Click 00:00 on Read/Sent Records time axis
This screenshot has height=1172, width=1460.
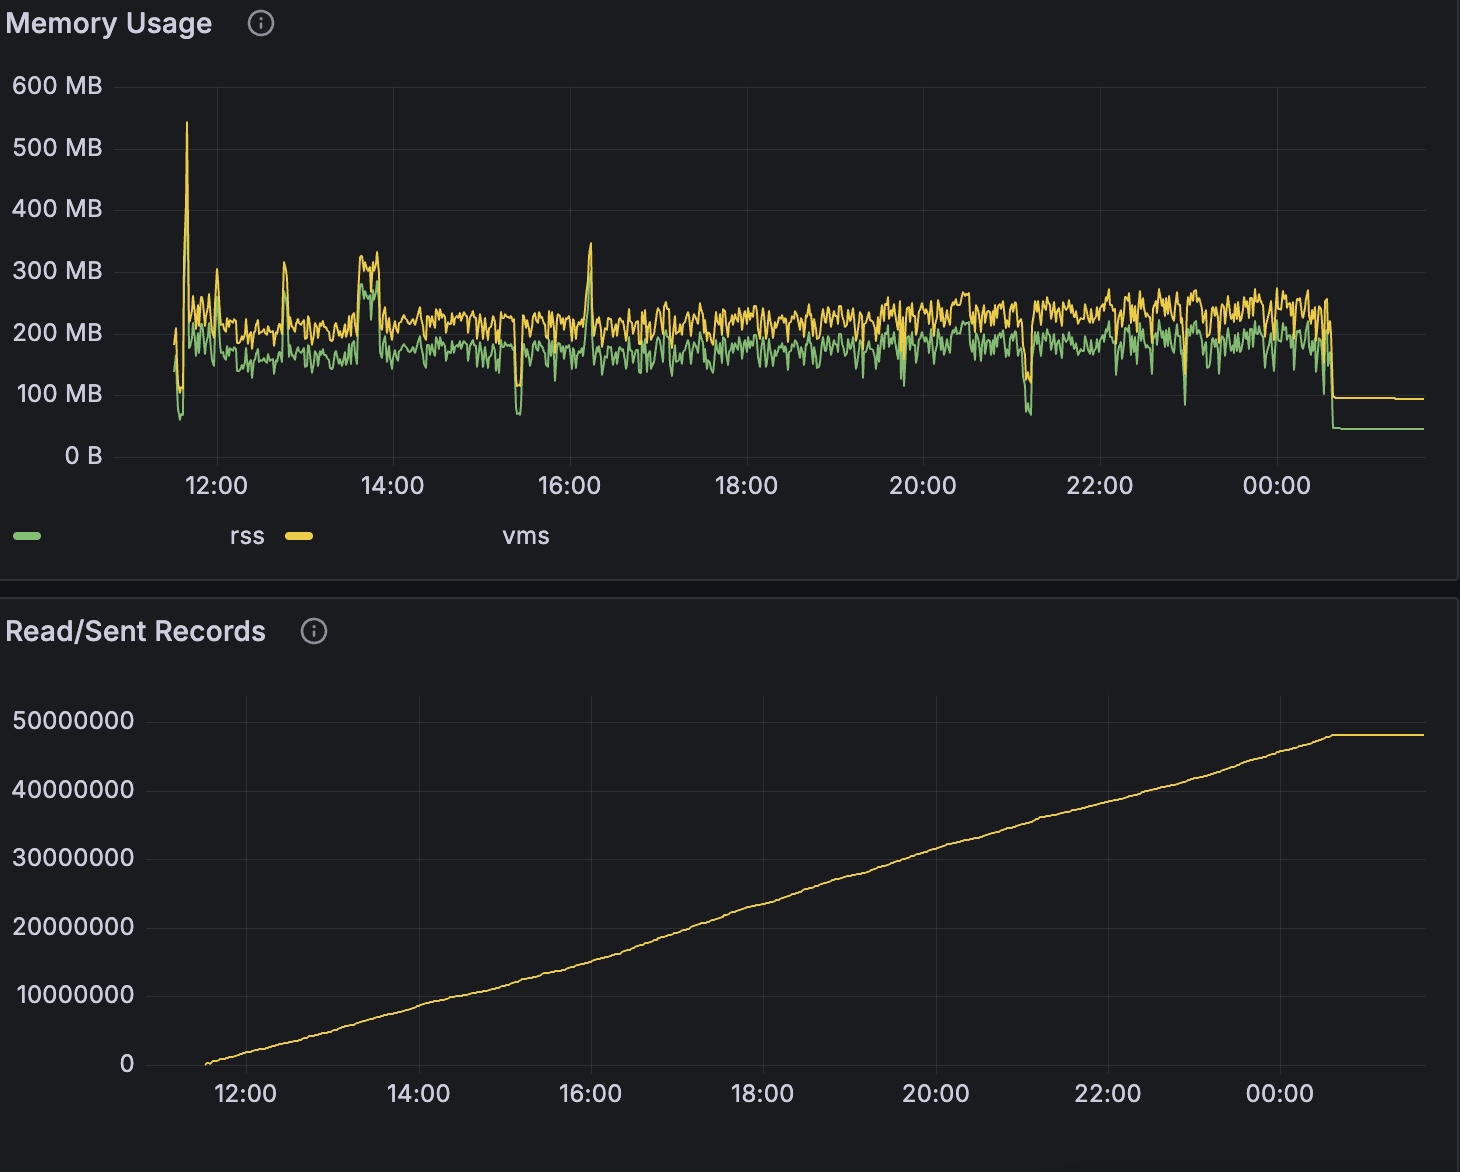coord(1280,1094)
